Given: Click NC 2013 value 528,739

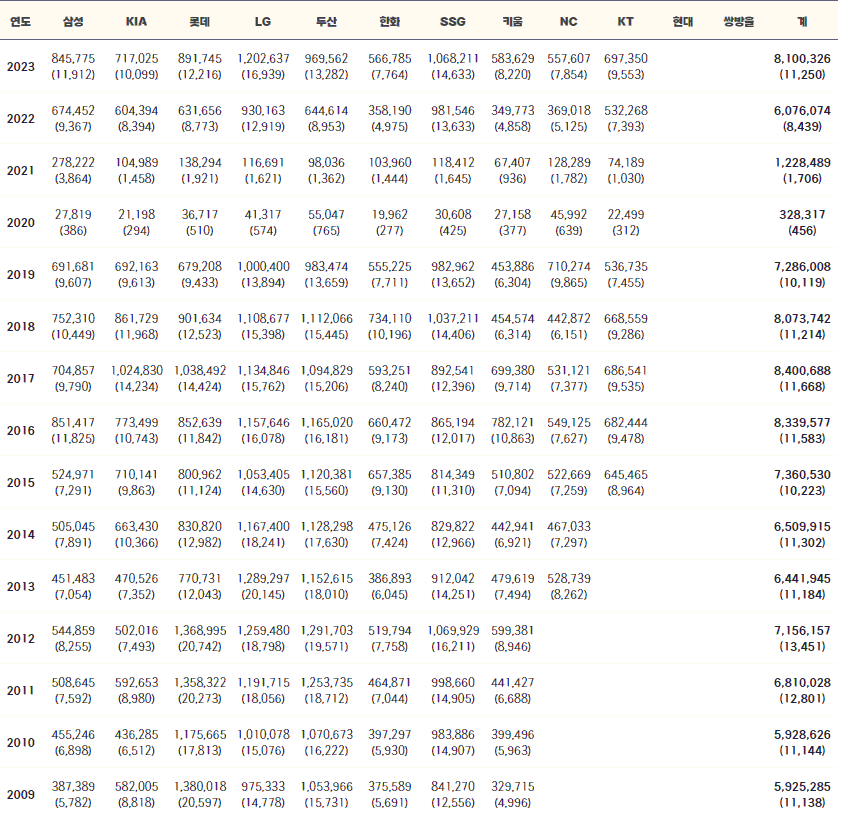Looking at the screenshot, I should [x=569, y=579].
